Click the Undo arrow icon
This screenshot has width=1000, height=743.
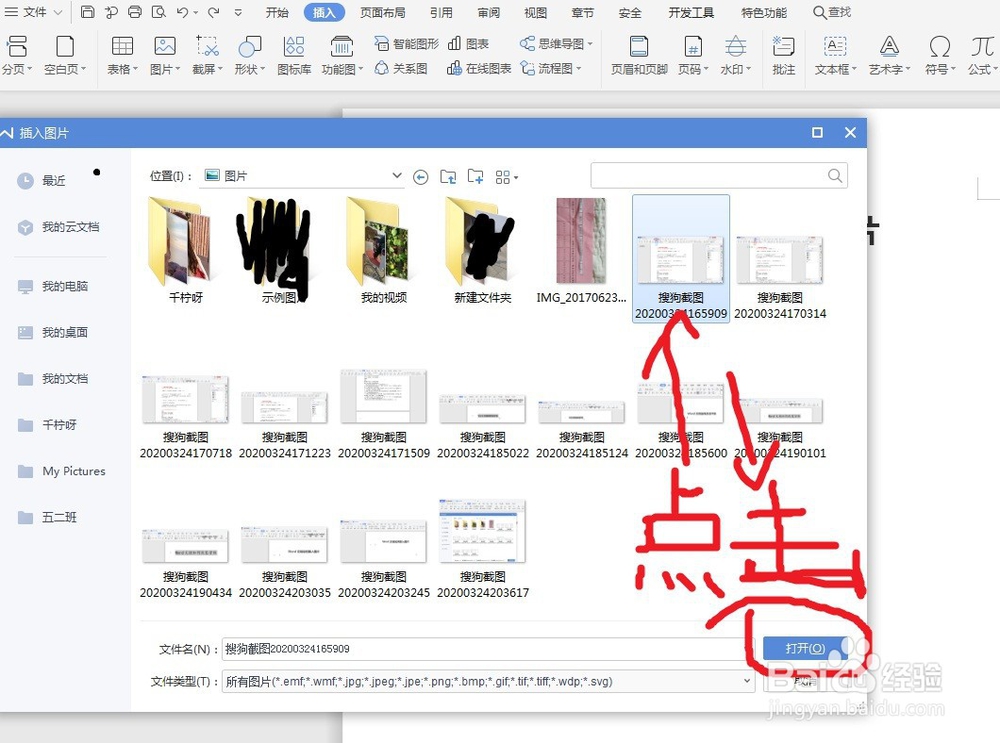click(182, 12)
